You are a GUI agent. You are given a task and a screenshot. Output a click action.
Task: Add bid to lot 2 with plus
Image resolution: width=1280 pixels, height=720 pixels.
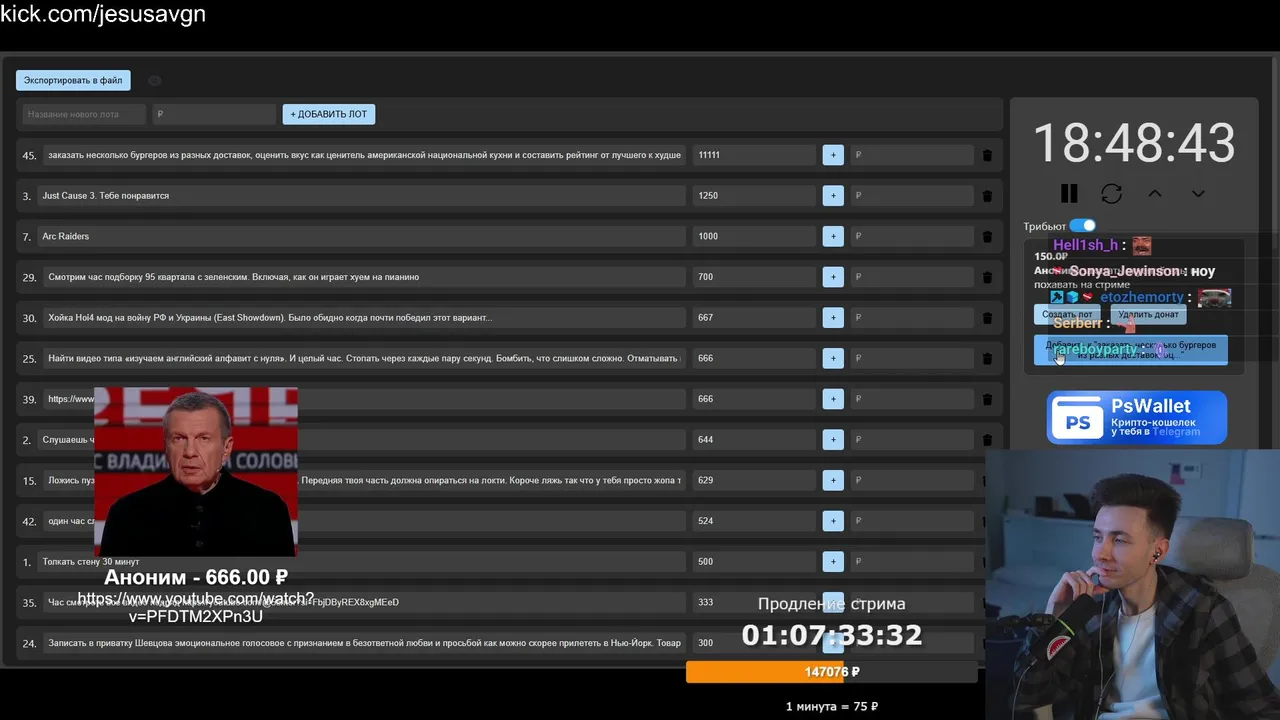click(833, 439)
